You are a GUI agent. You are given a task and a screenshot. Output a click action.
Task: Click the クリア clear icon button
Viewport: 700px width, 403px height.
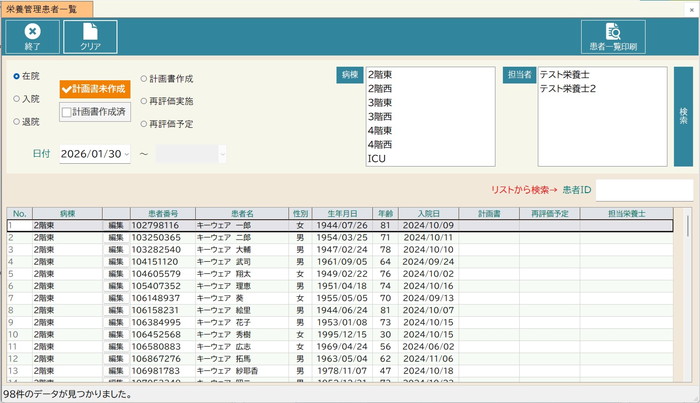(90, 37)
